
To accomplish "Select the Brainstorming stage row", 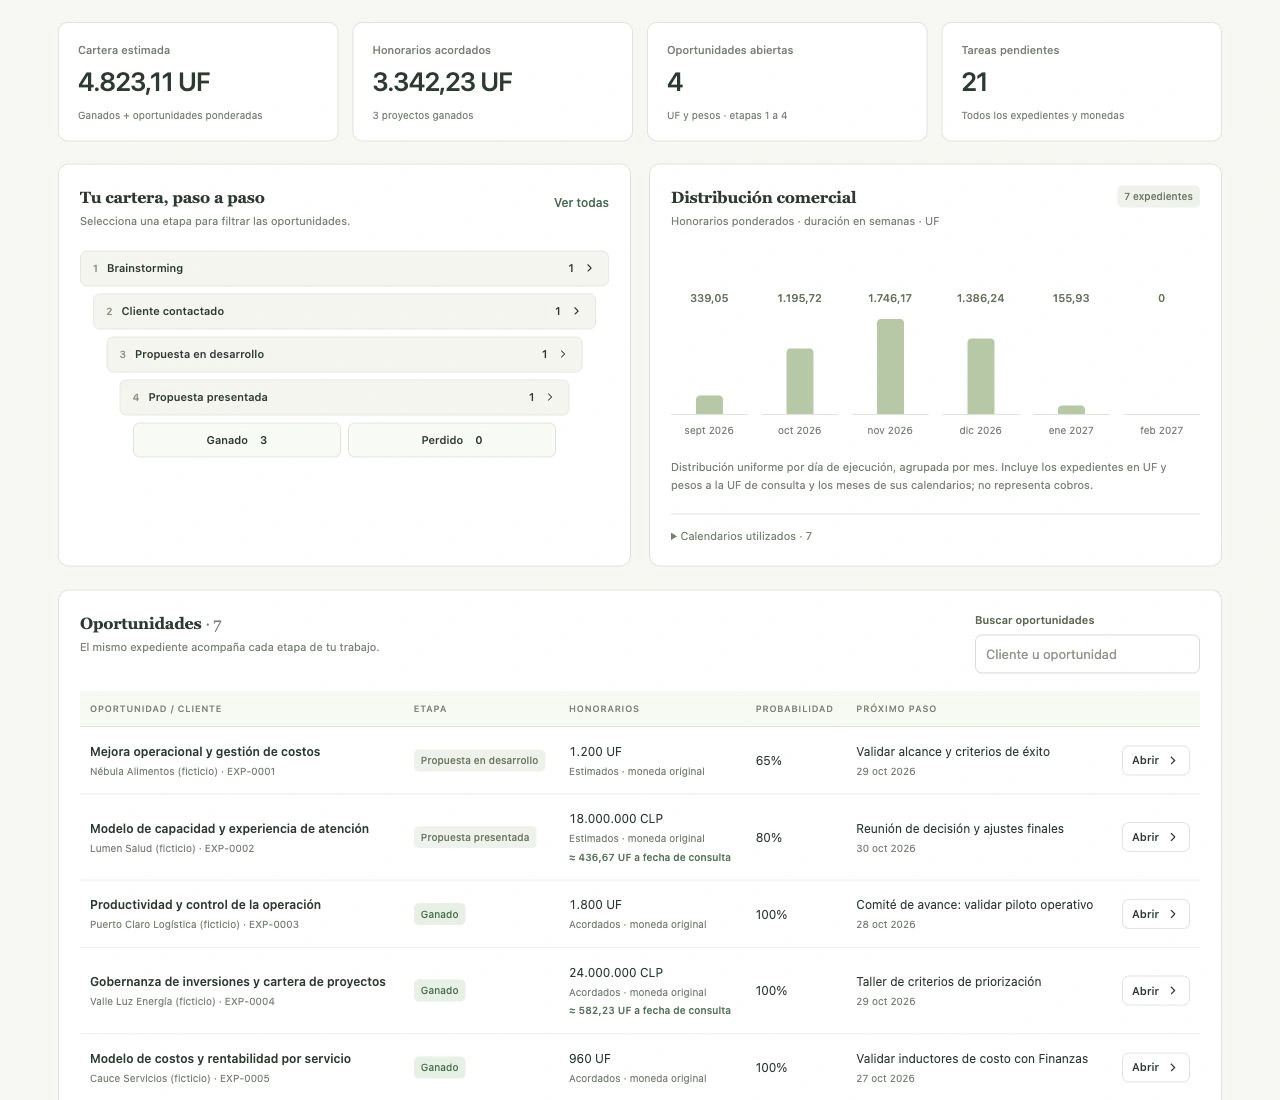I will point(344,268).
